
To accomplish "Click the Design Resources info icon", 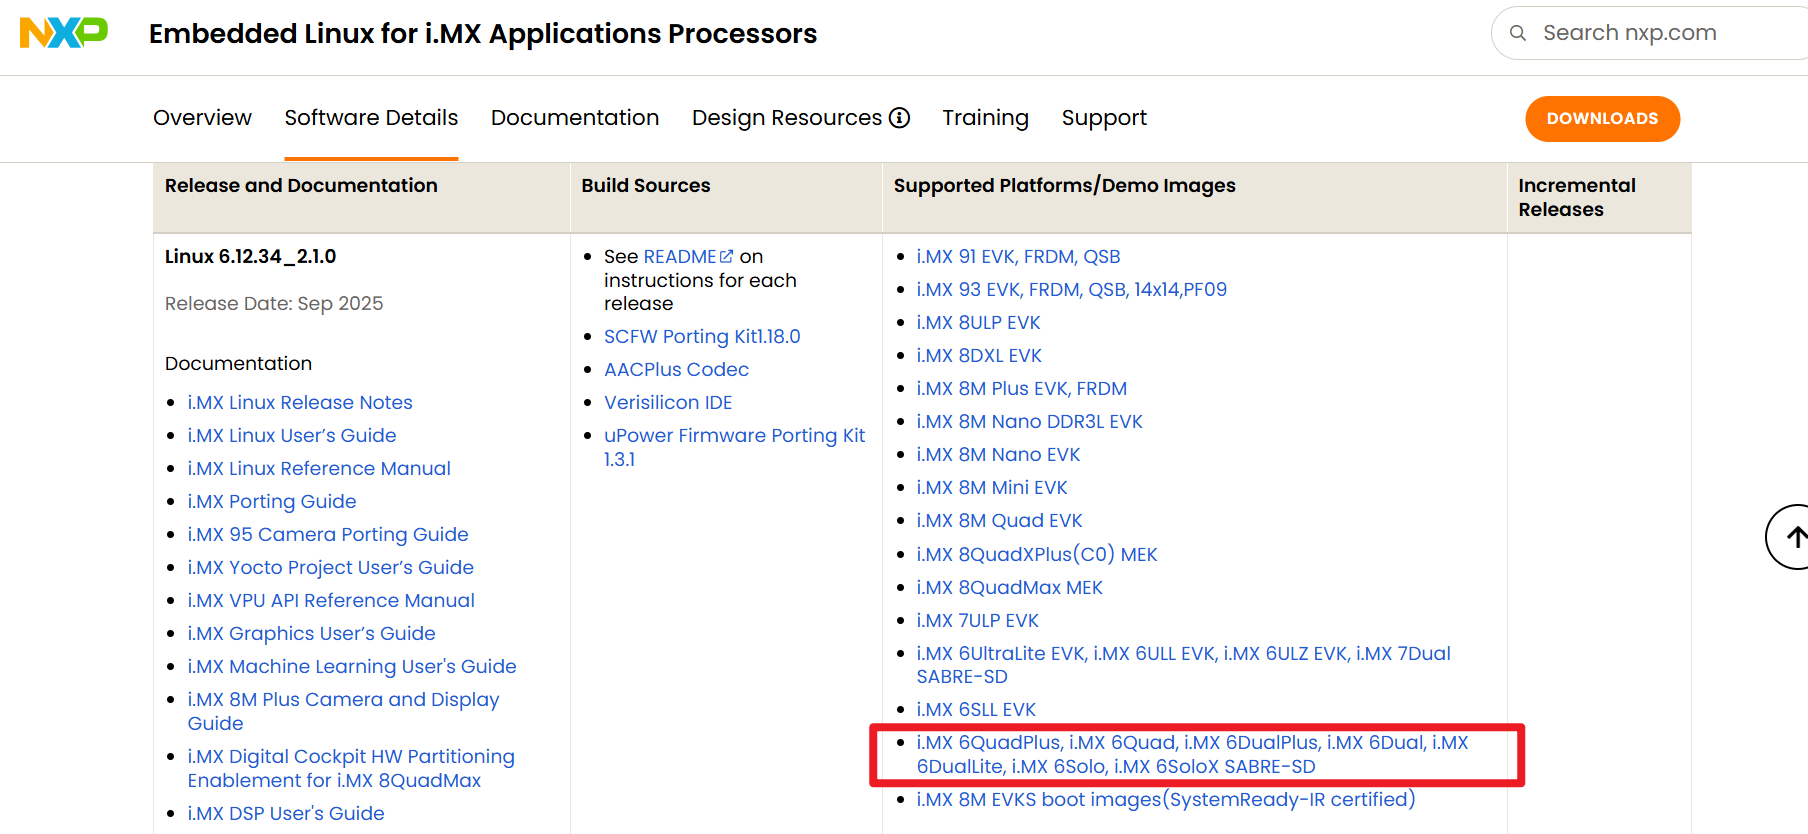I will click(900, 118).
